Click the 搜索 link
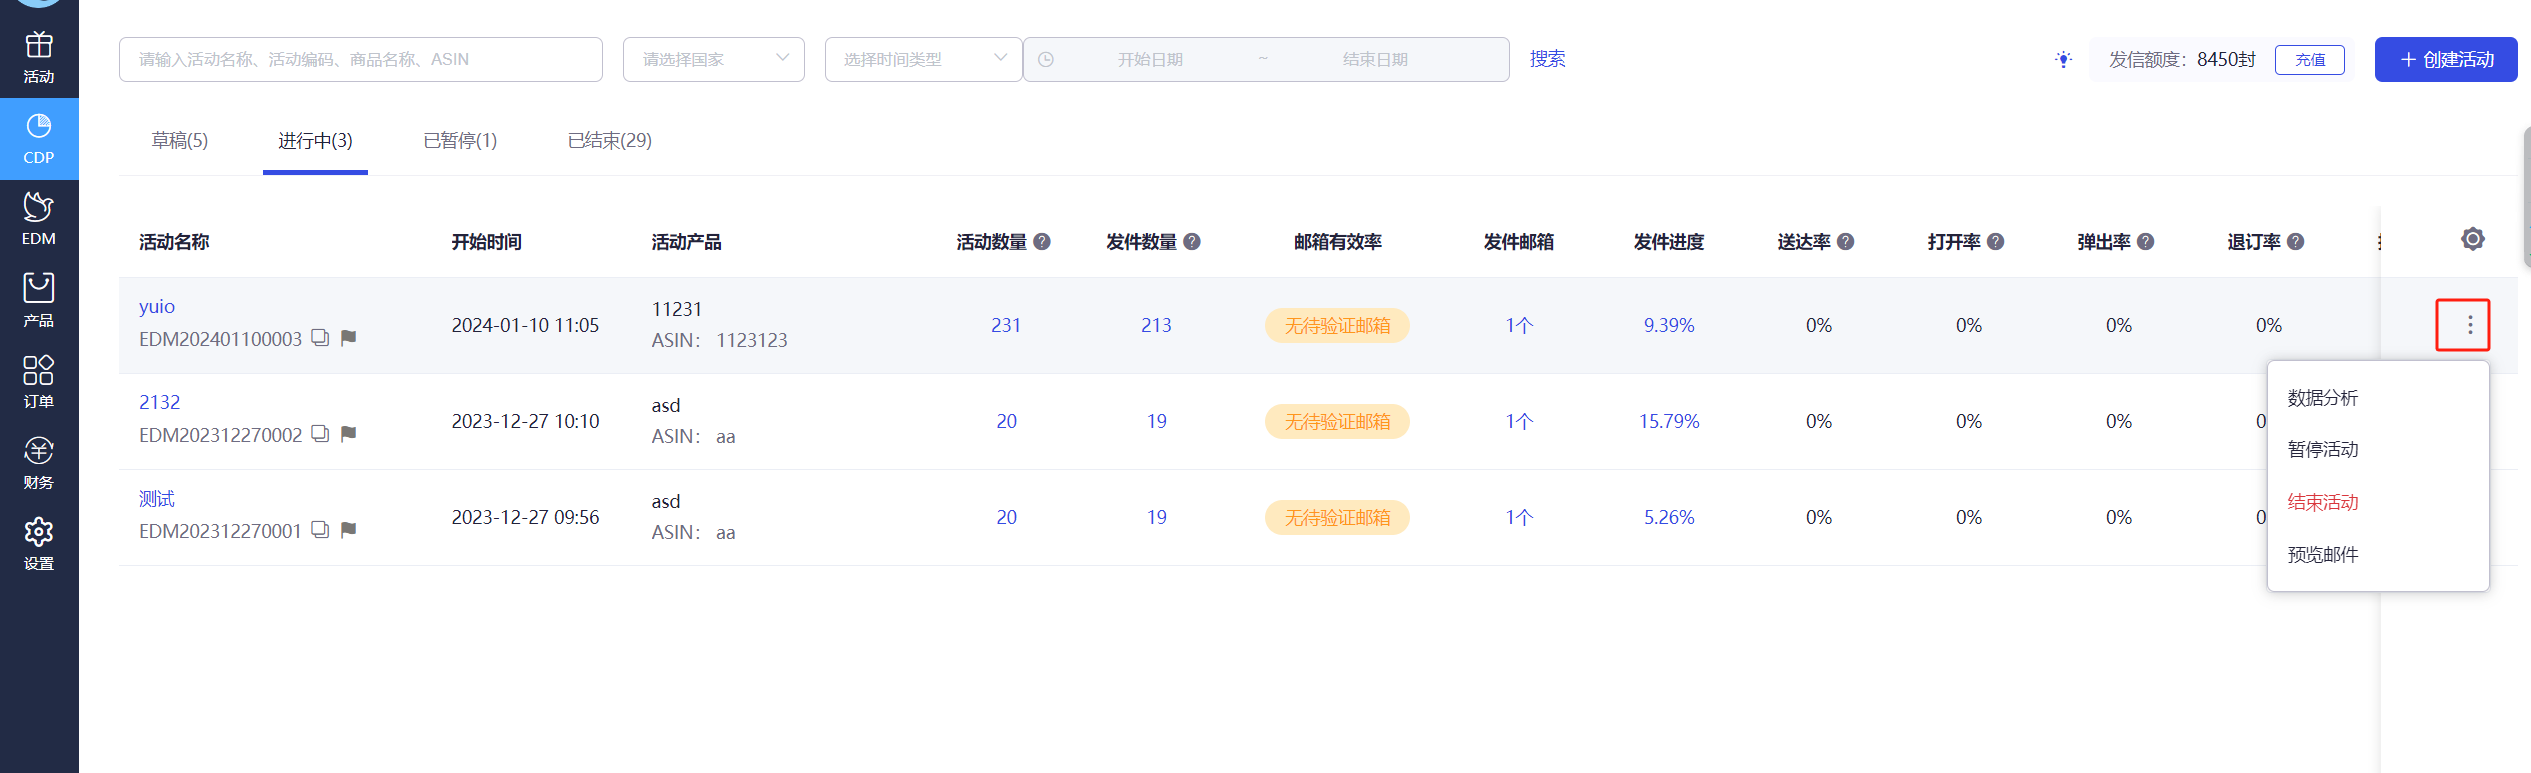 tap(1547, 59)
